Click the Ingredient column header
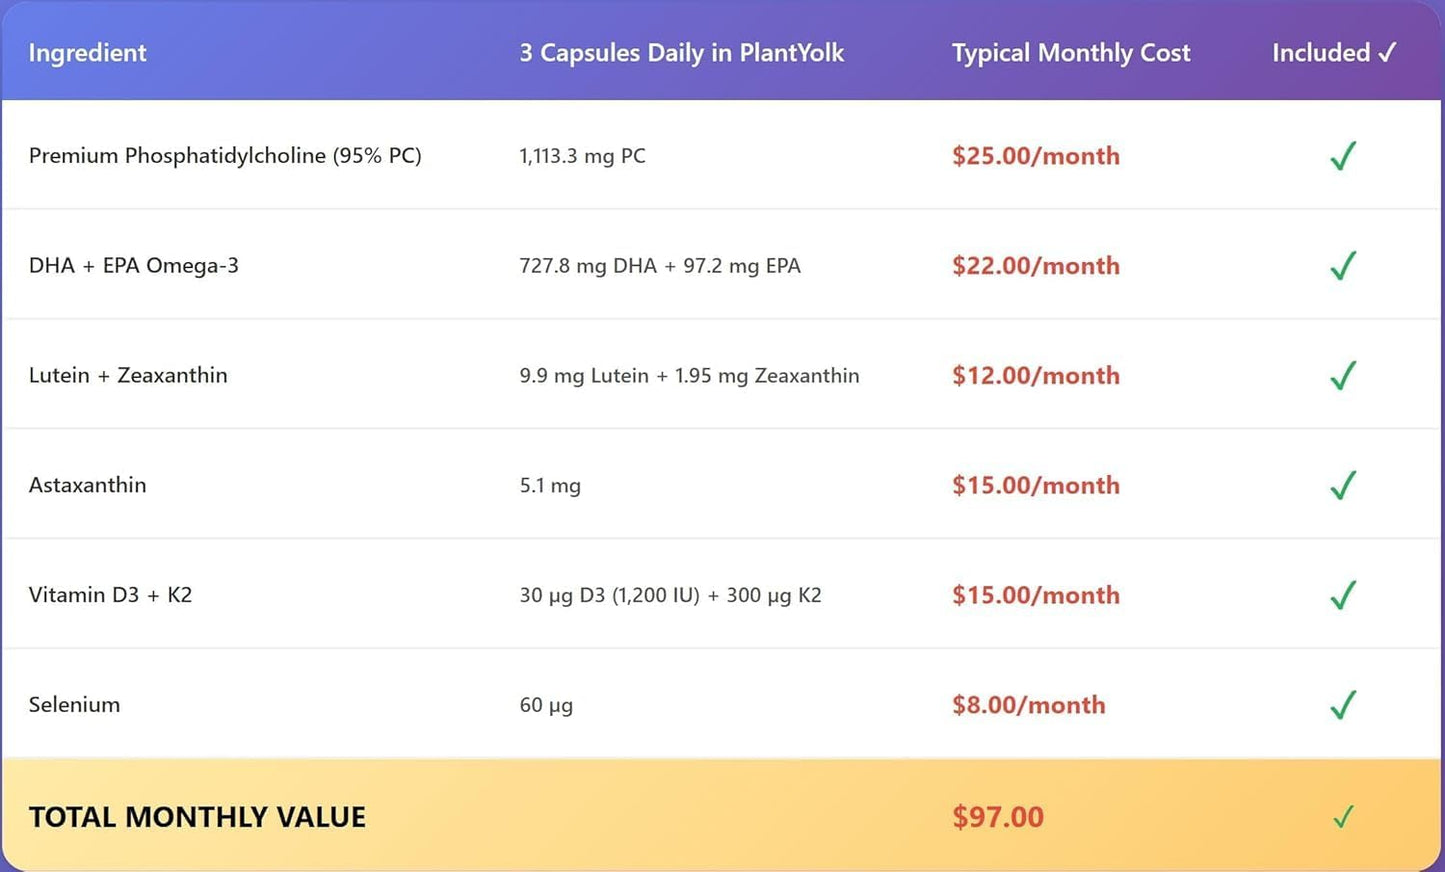This screenshot has height=872, width=1445. coord(87,53)
